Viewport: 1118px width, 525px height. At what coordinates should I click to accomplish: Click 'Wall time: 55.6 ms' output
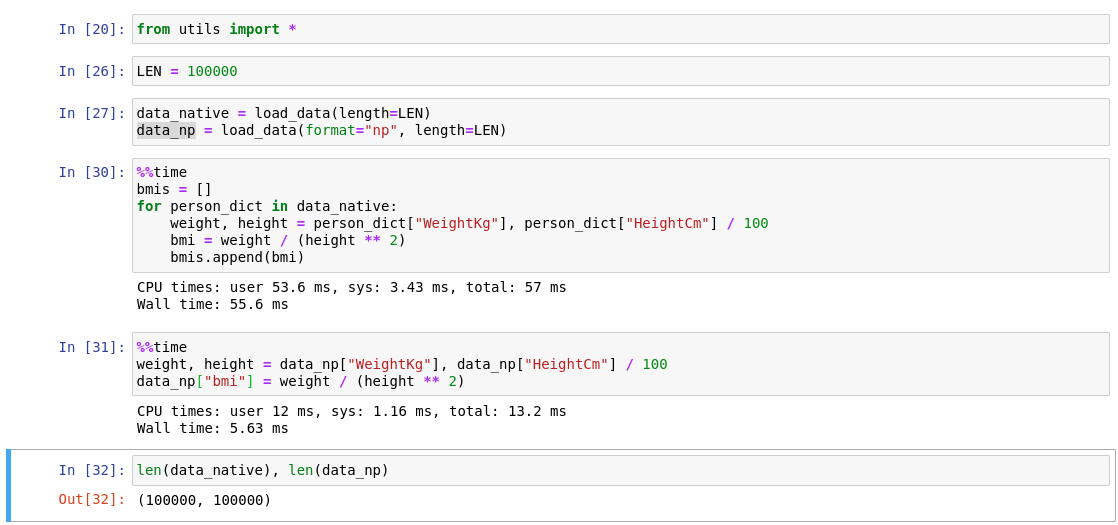212,305
